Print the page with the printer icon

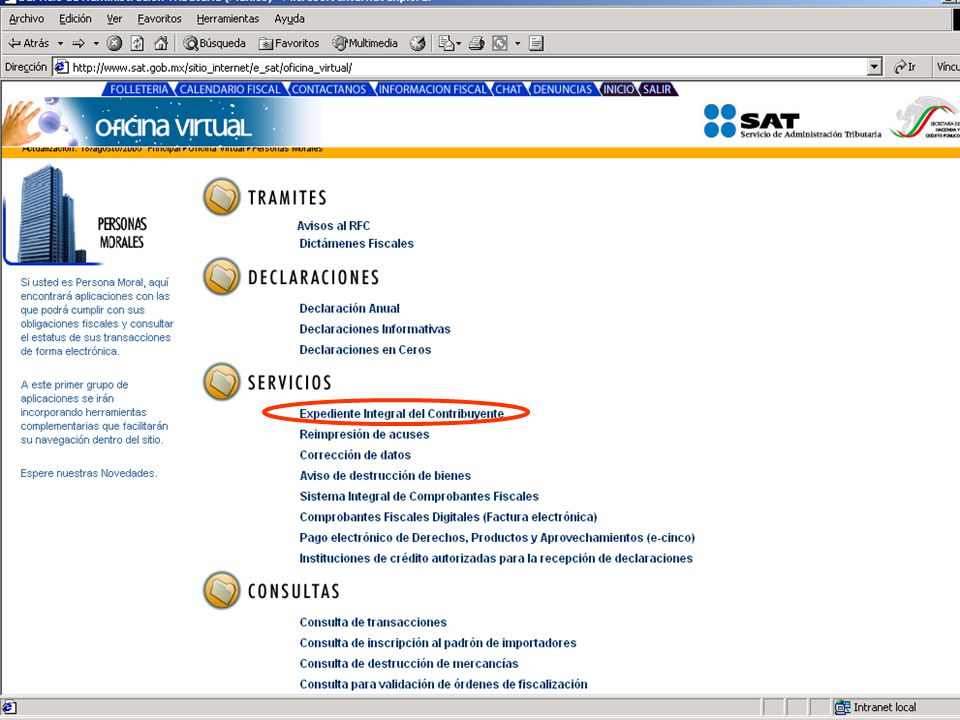[476, 43]
